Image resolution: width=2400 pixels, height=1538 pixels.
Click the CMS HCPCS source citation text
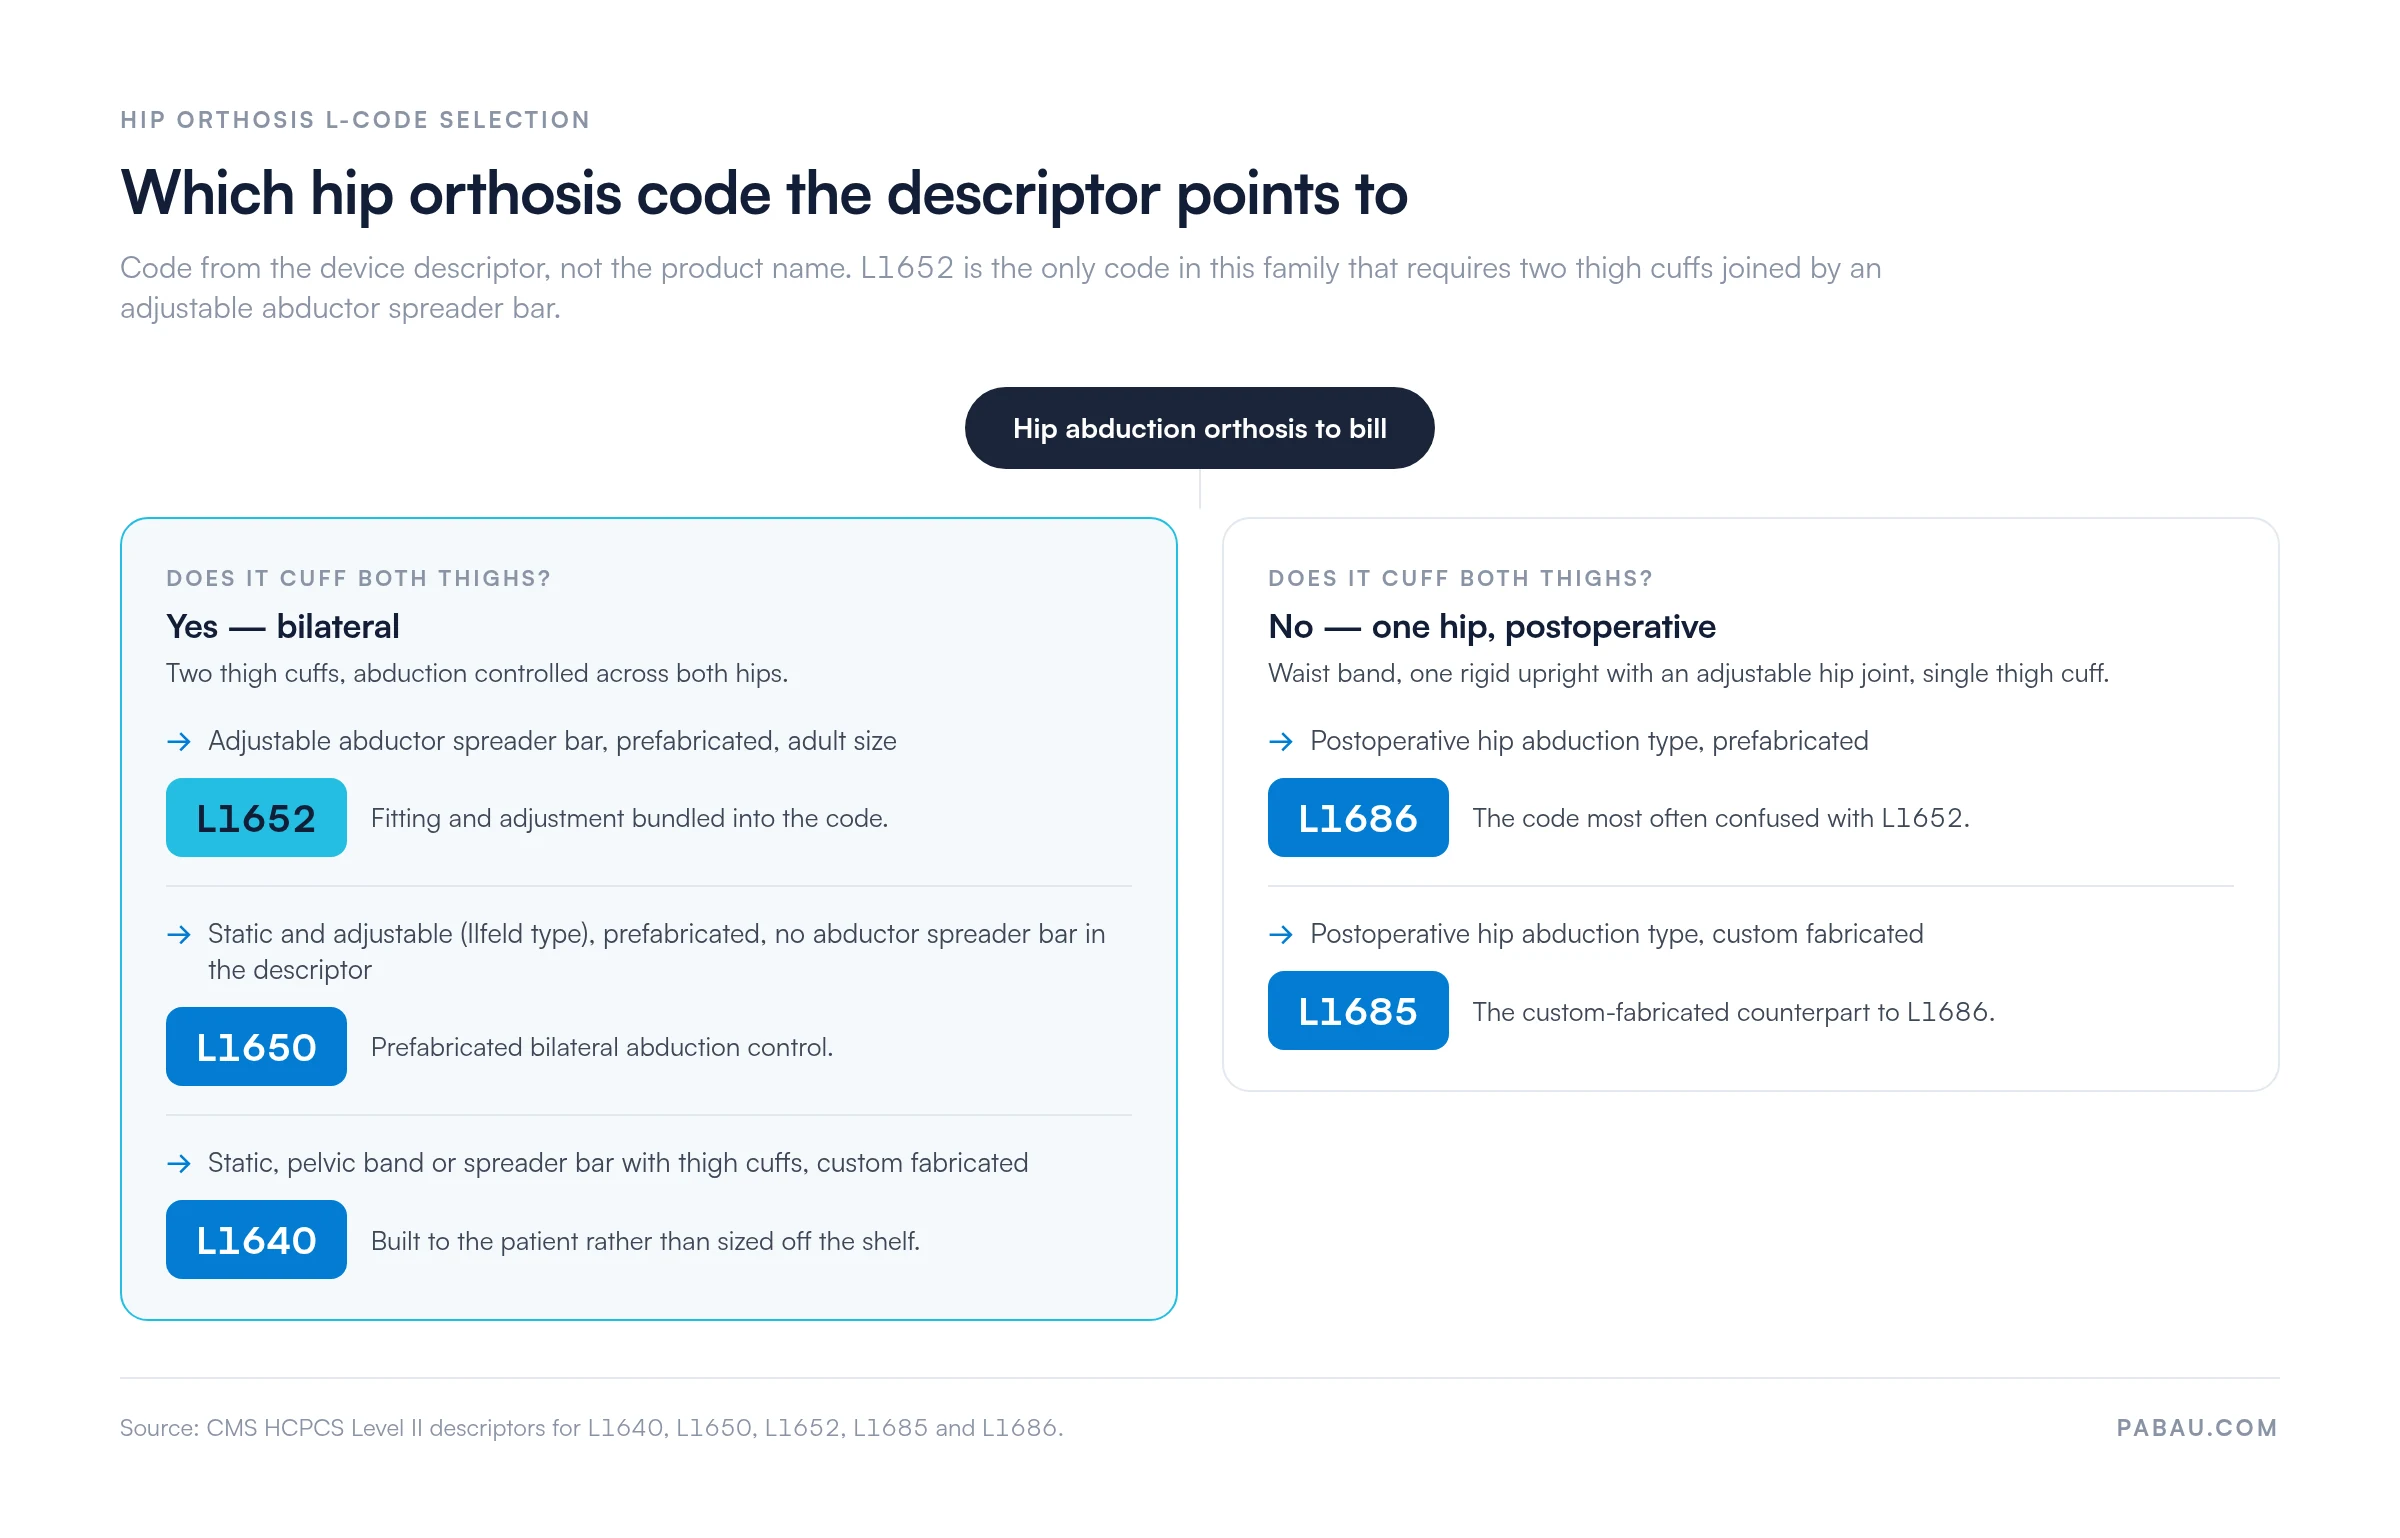[592, 1428]
